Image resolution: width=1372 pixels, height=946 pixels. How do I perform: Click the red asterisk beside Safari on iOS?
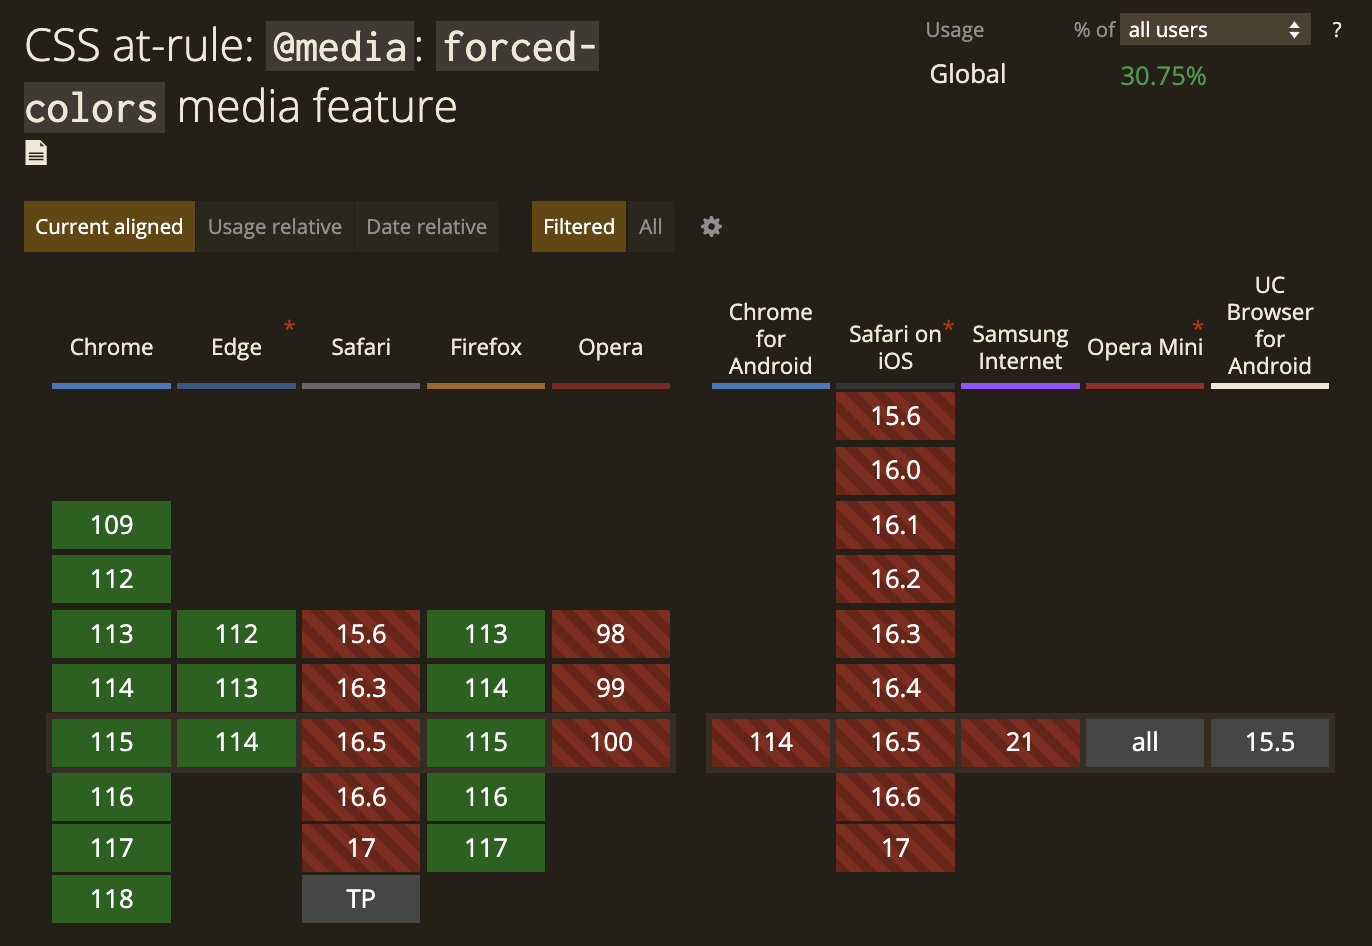(947, 325)
